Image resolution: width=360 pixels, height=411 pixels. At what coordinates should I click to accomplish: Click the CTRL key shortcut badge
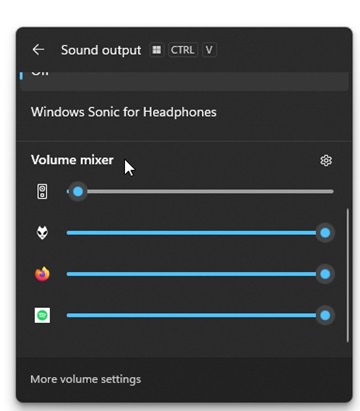(183, 50)
